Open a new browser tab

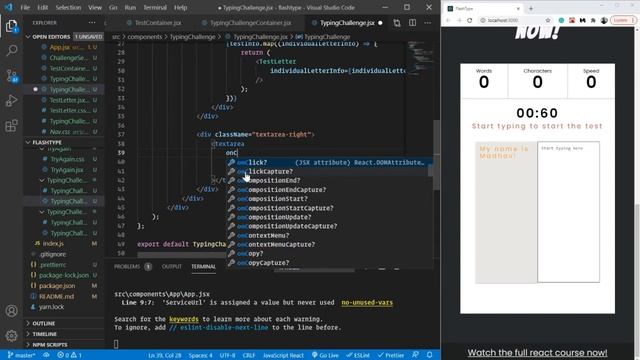click(531, 8)
